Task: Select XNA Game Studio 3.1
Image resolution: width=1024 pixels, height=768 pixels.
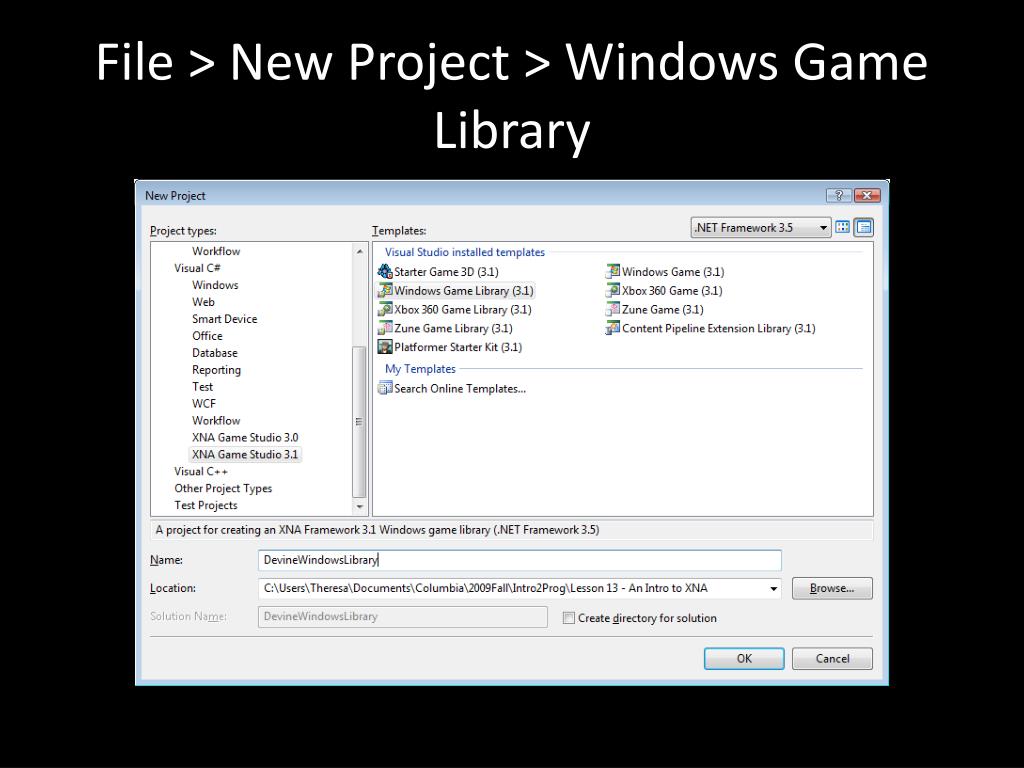Action: (x=245, y=455)
